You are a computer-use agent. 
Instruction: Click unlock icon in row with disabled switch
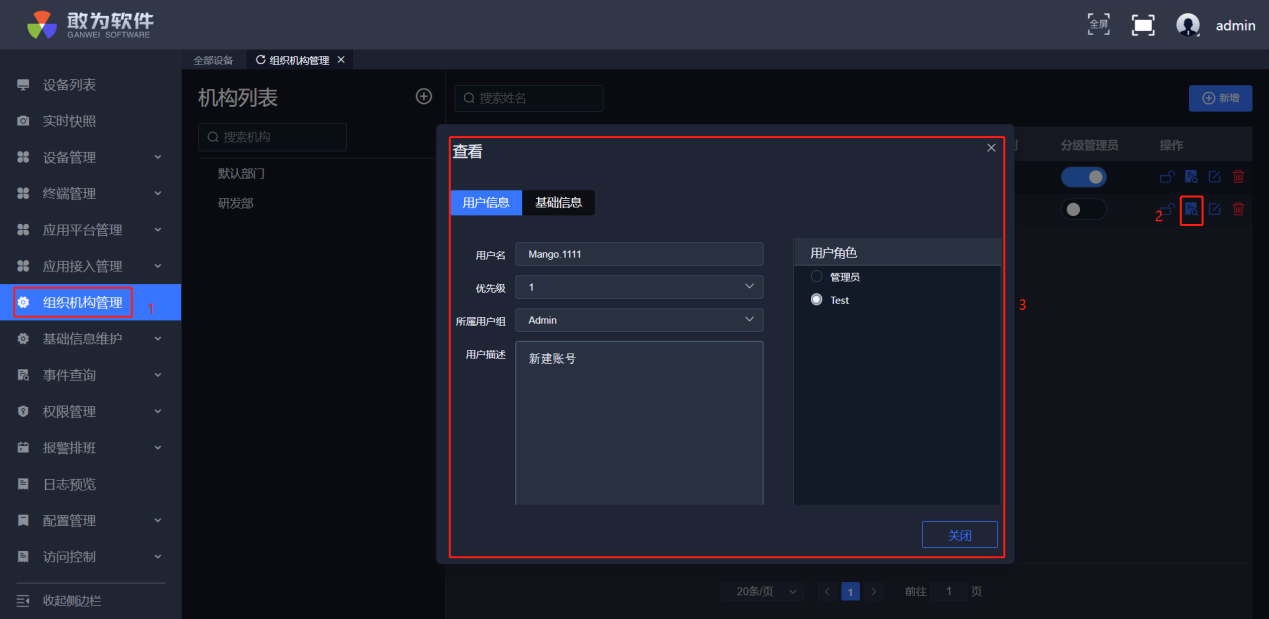1167,209
